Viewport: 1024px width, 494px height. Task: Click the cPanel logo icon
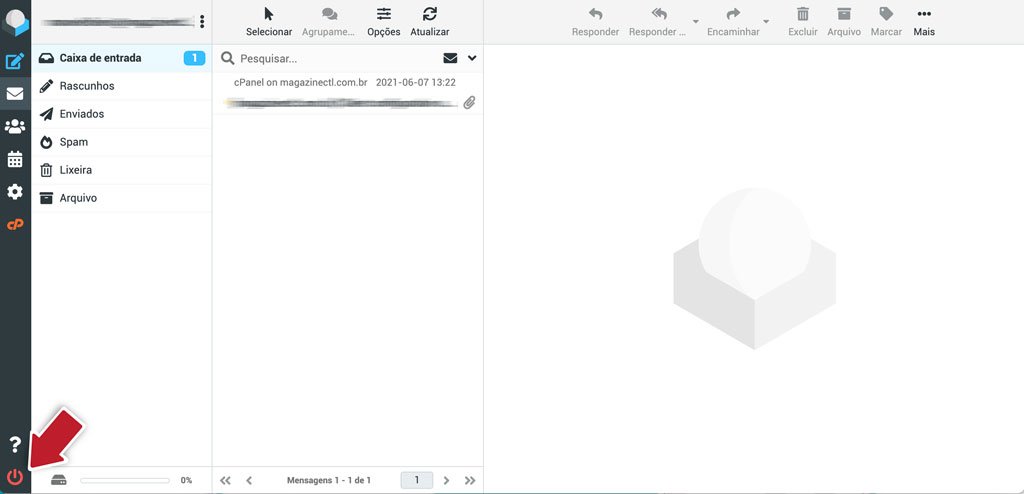(x=15, y=224)
